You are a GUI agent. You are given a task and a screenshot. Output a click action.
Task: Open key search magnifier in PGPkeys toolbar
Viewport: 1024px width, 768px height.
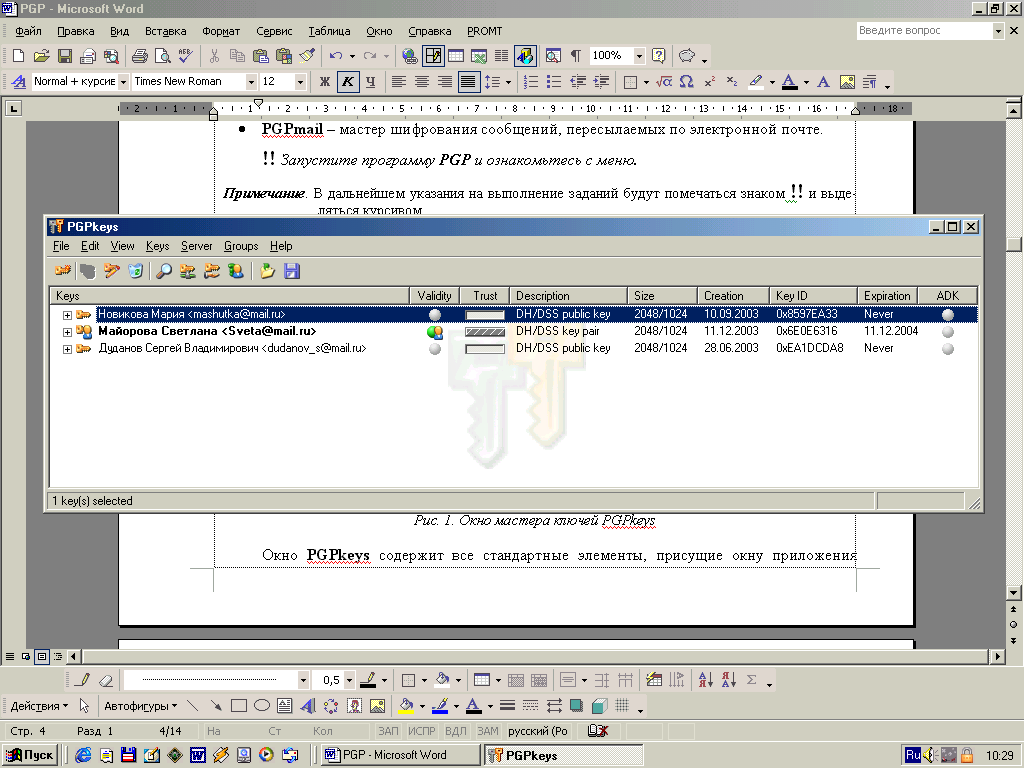point(164,270)
